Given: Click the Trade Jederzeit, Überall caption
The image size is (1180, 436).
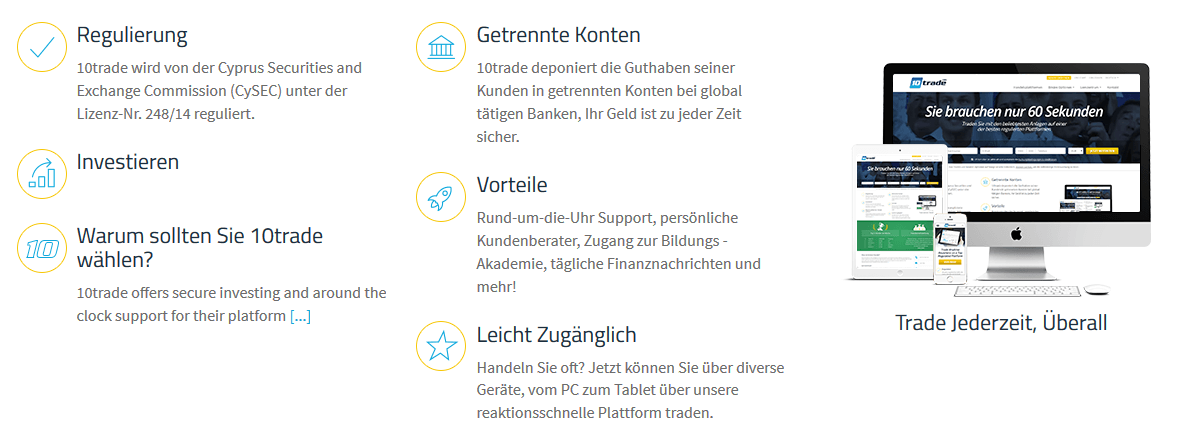Looking at the screenshot, I should (1001, 322).
